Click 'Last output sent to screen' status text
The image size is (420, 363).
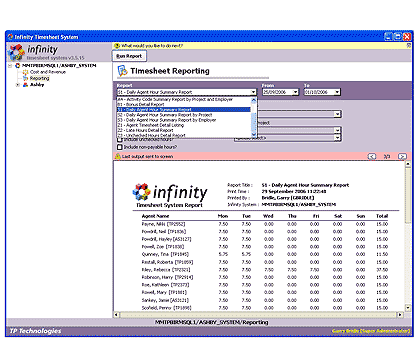click(147, 156)
